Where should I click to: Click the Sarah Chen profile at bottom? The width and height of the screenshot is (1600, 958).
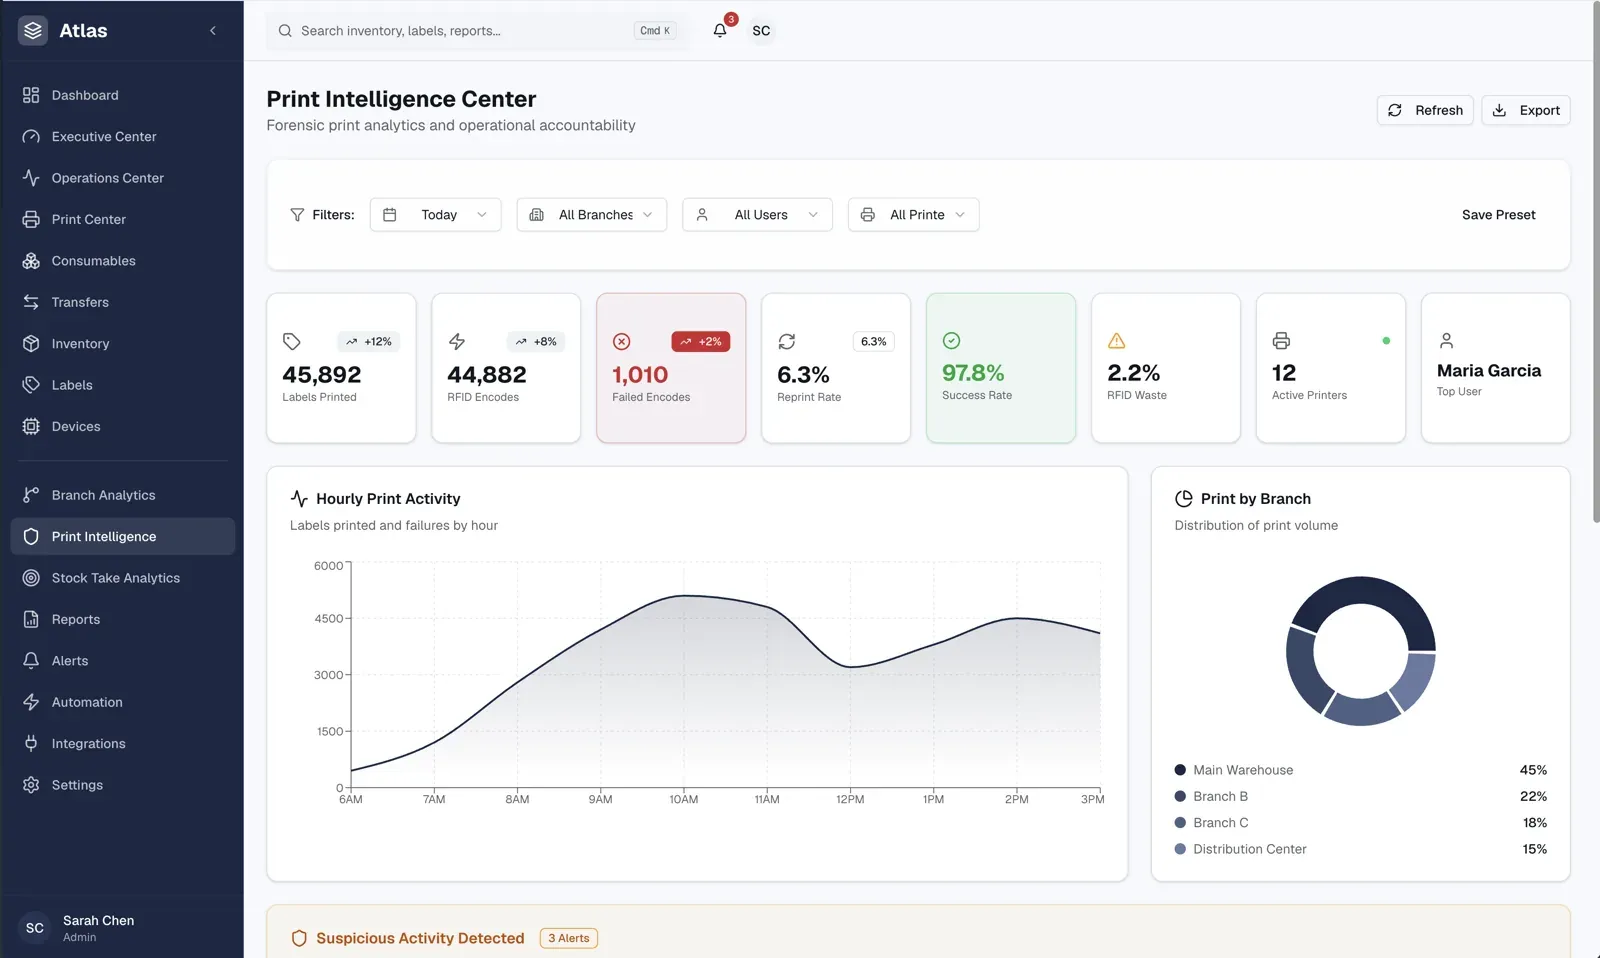click(x=122, y=928)
